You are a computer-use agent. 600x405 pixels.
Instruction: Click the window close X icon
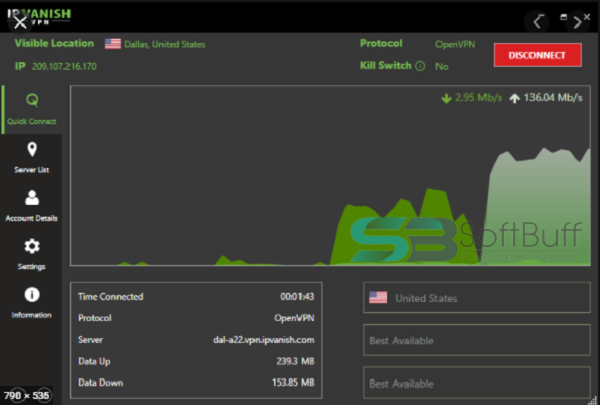click(587, 17)
